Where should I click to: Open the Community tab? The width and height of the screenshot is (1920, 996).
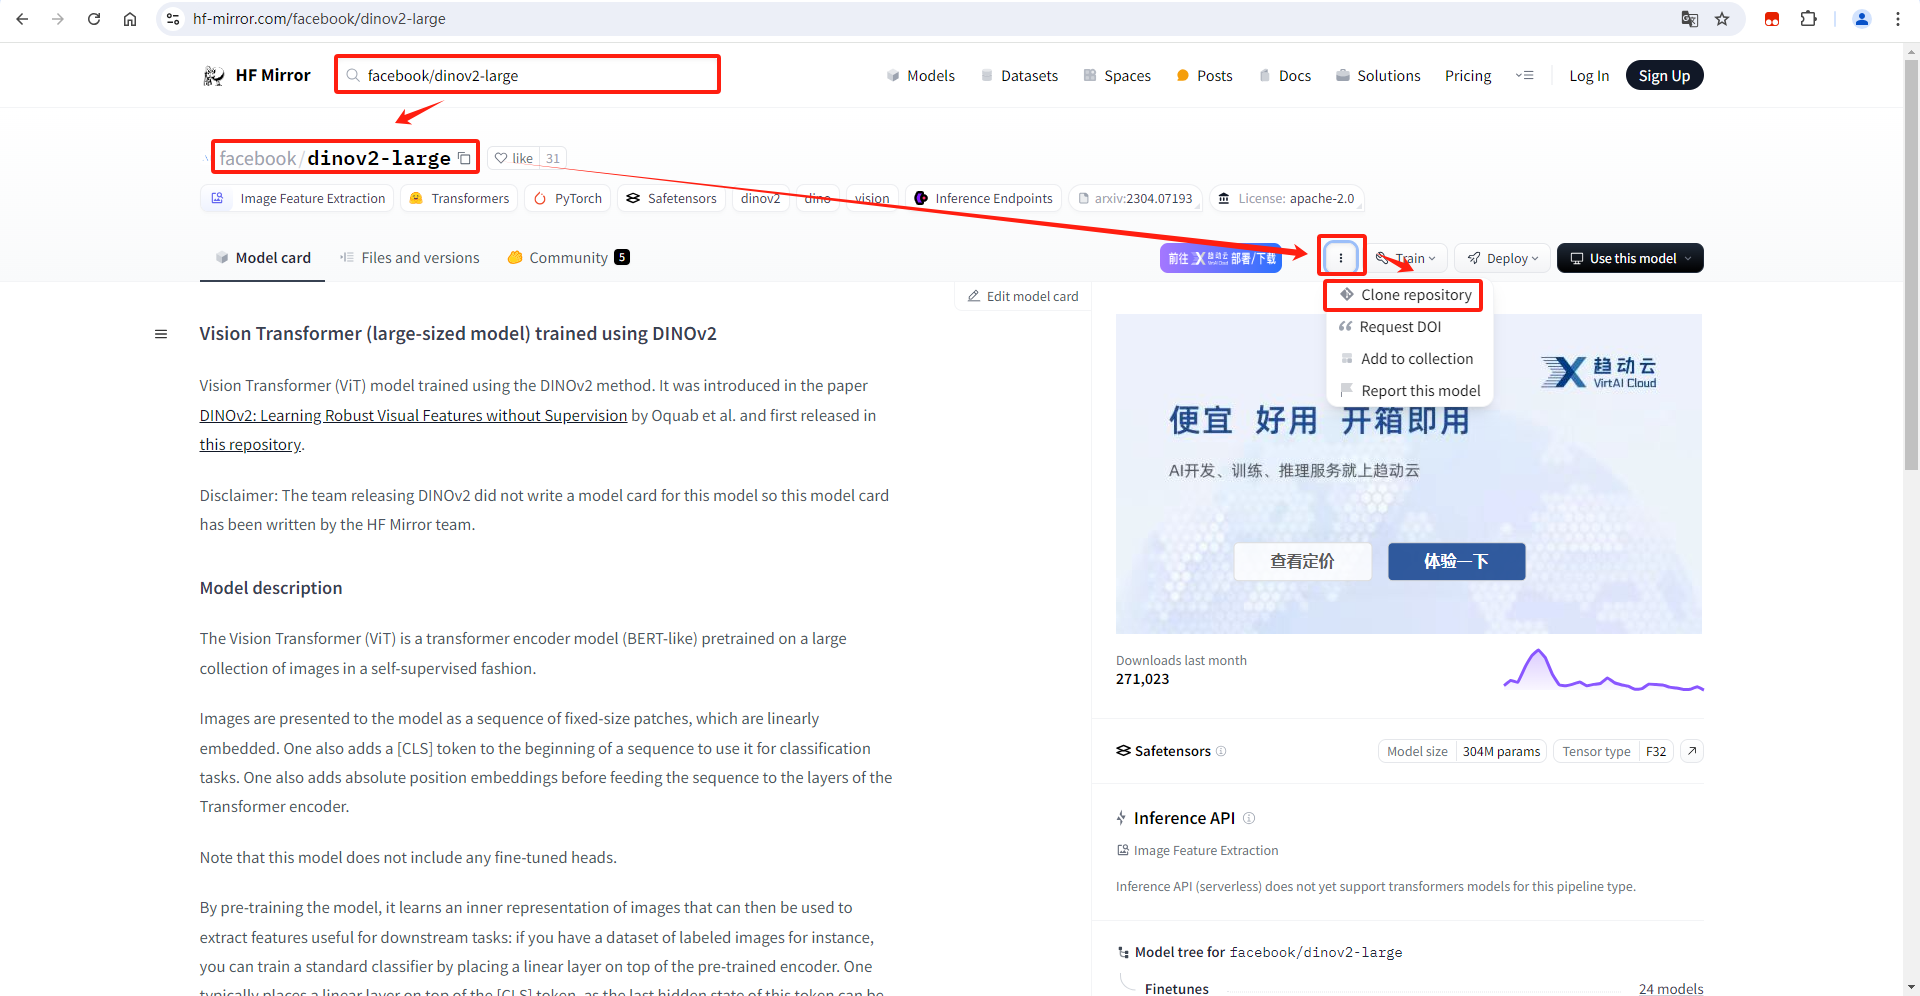click(569, 258)
